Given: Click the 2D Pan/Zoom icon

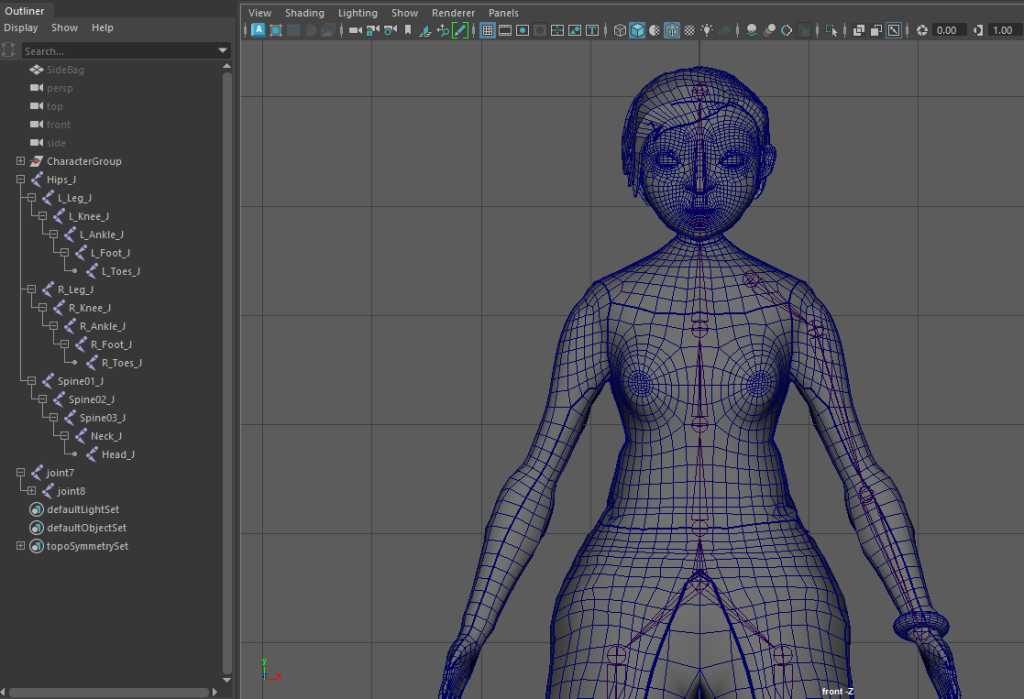Looking at the screenshot, I should pyautogui.click(x=442, y=30).
